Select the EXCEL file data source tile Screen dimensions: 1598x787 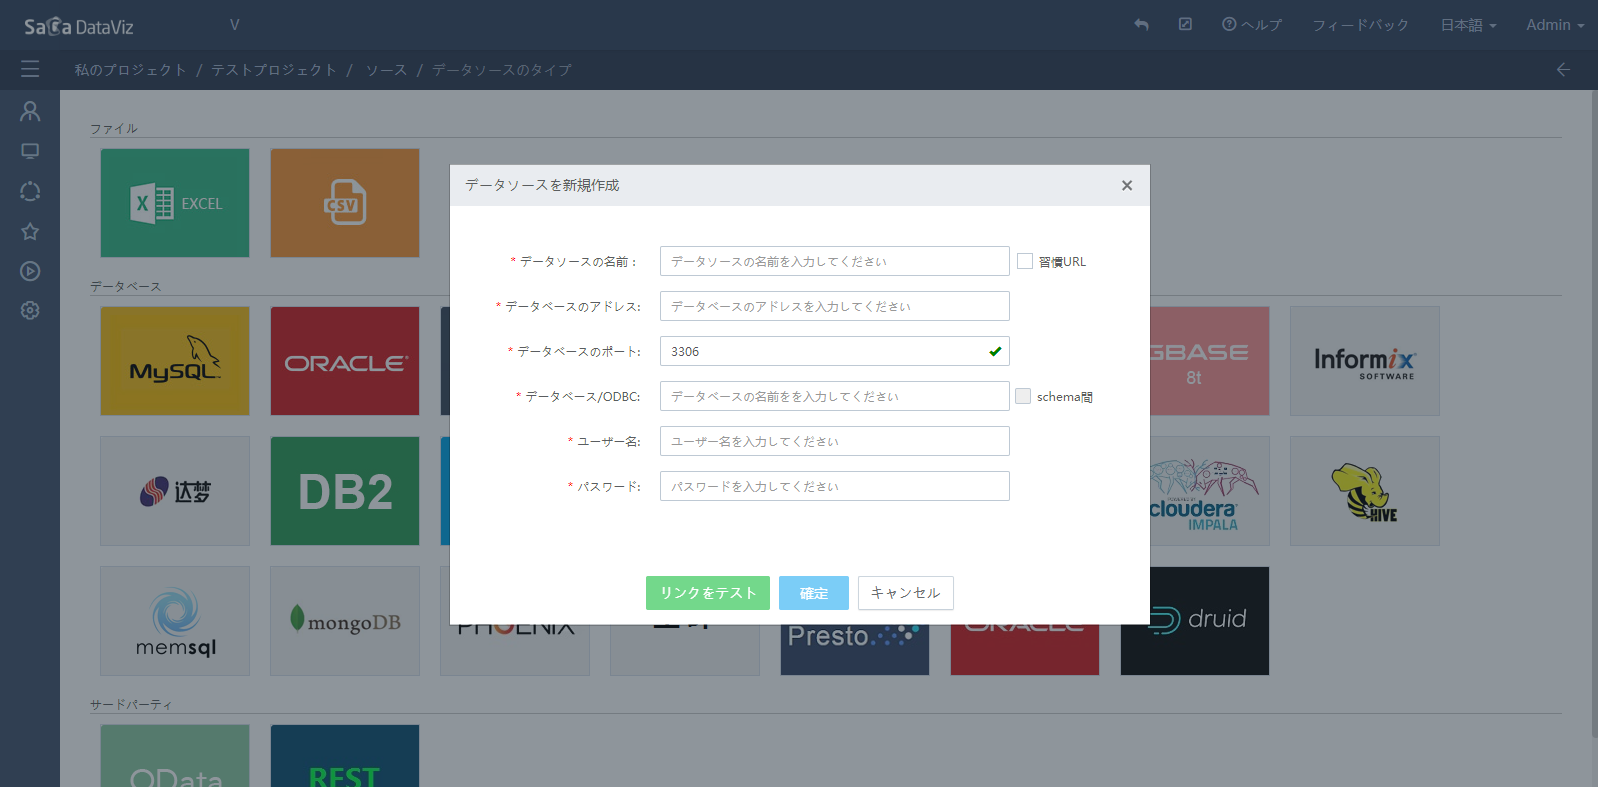175,203
